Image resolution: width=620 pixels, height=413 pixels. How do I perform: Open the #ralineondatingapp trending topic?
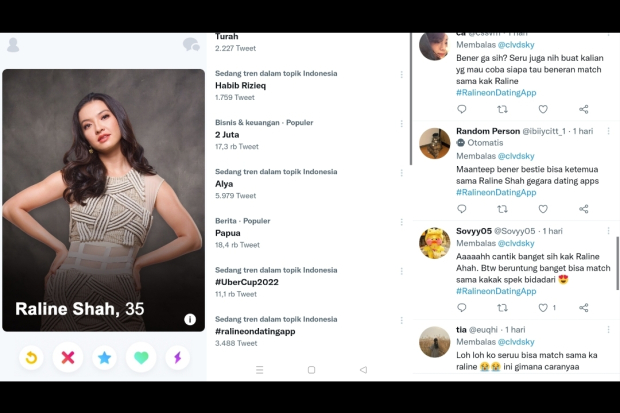point(255,331)
